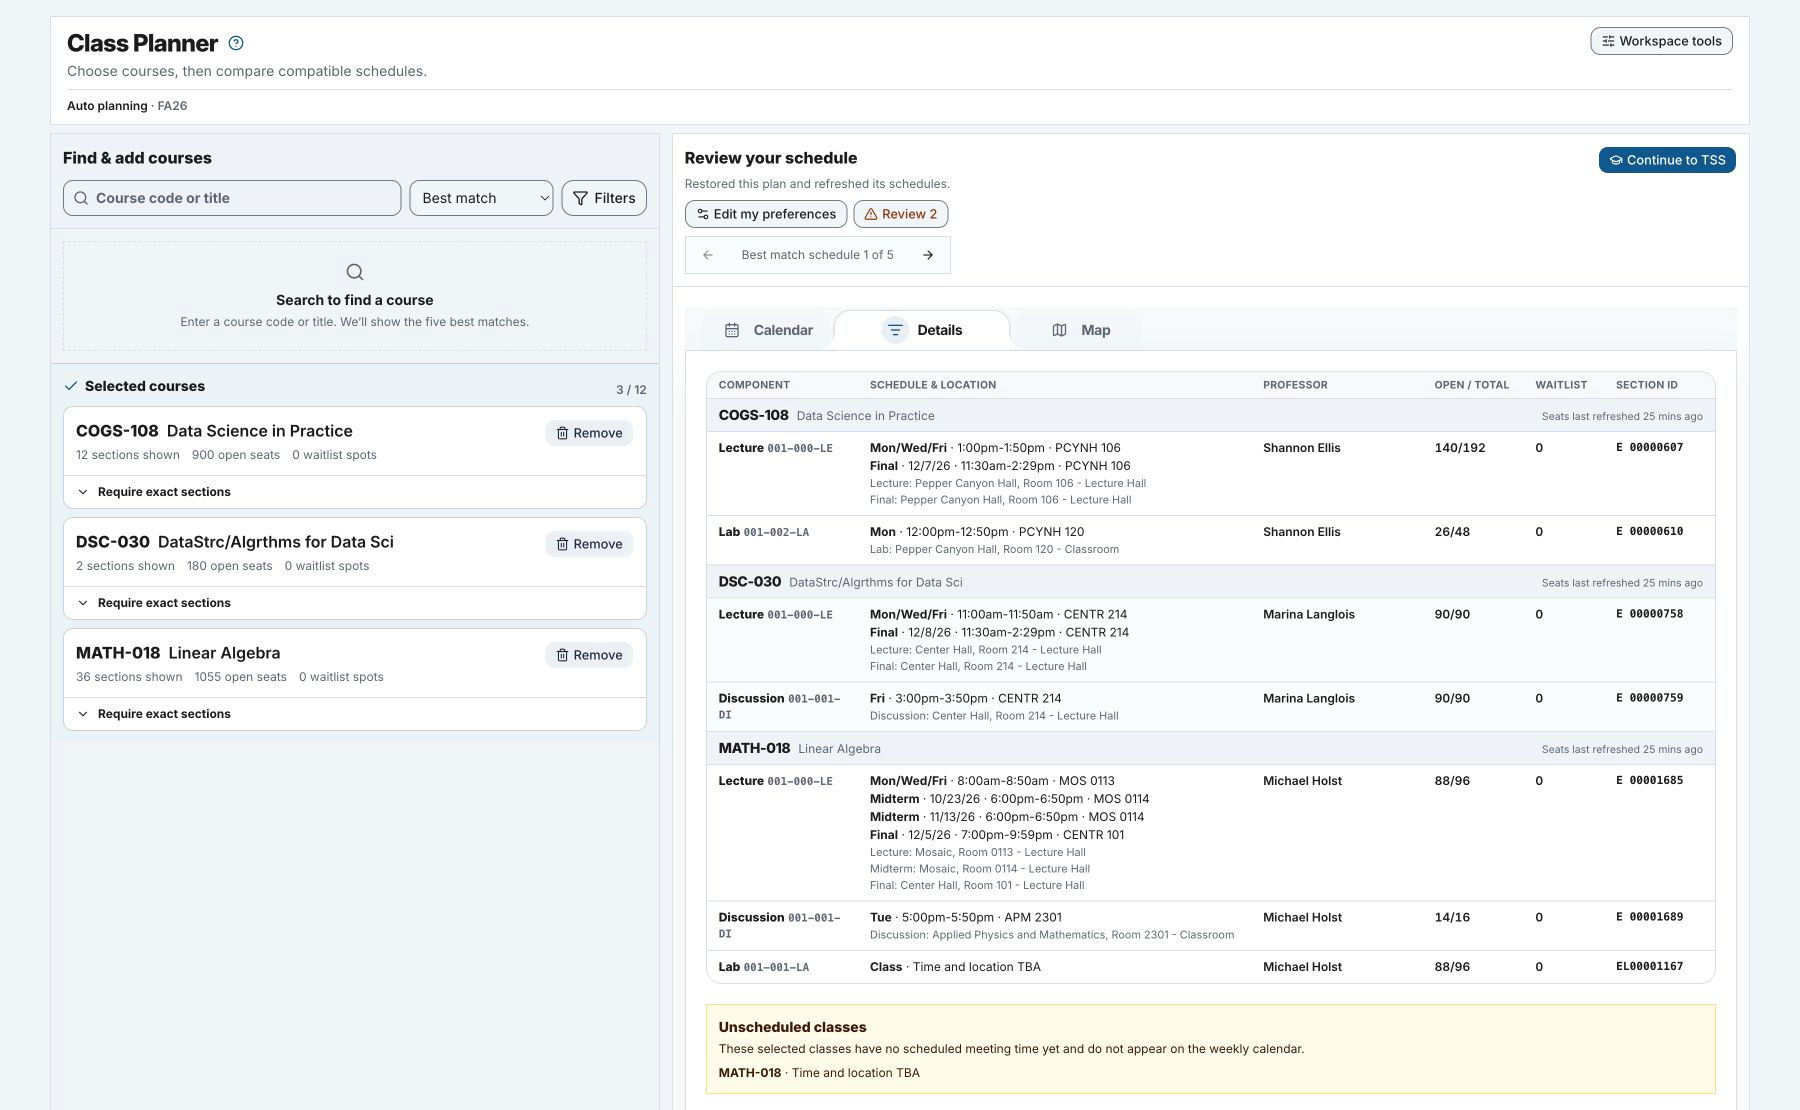The height and width of the screenshot is (1110, 1800).
Task: Select section ID E 00001685
Action: 1649,781
